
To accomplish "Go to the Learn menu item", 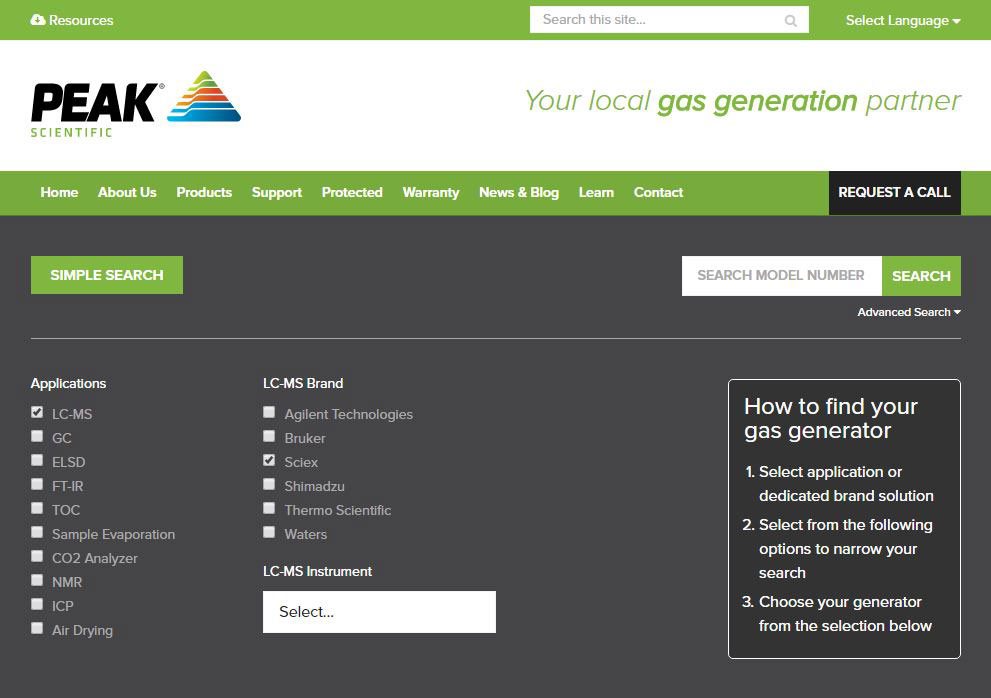I will click(x=596, y=192).
